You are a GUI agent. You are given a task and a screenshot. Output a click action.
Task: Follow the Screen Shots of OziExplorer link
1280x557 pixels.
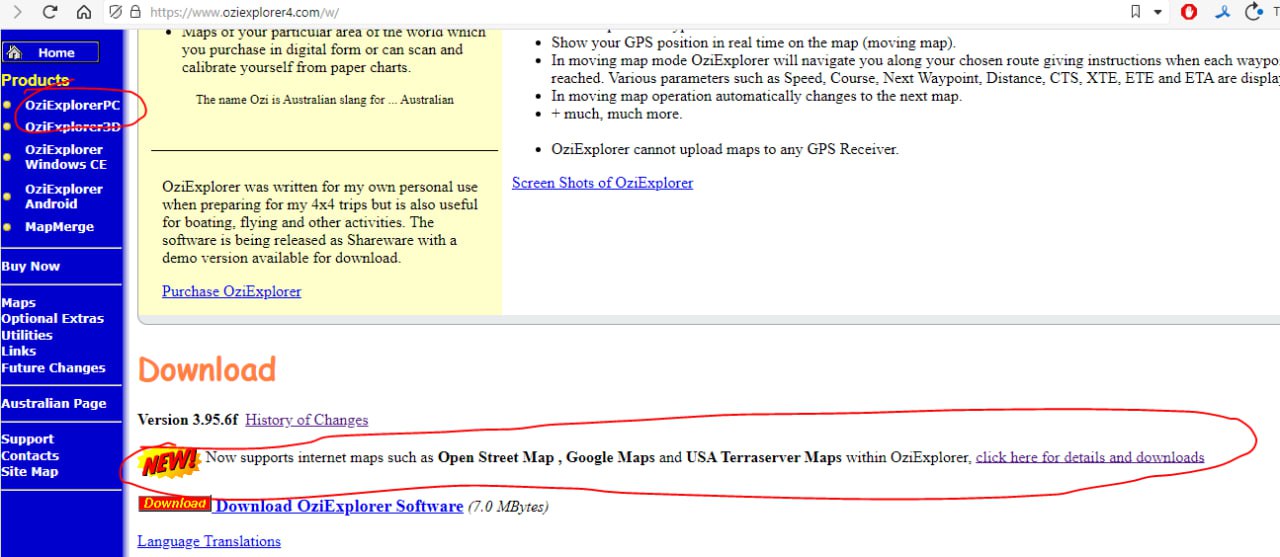tap(602, 183)
